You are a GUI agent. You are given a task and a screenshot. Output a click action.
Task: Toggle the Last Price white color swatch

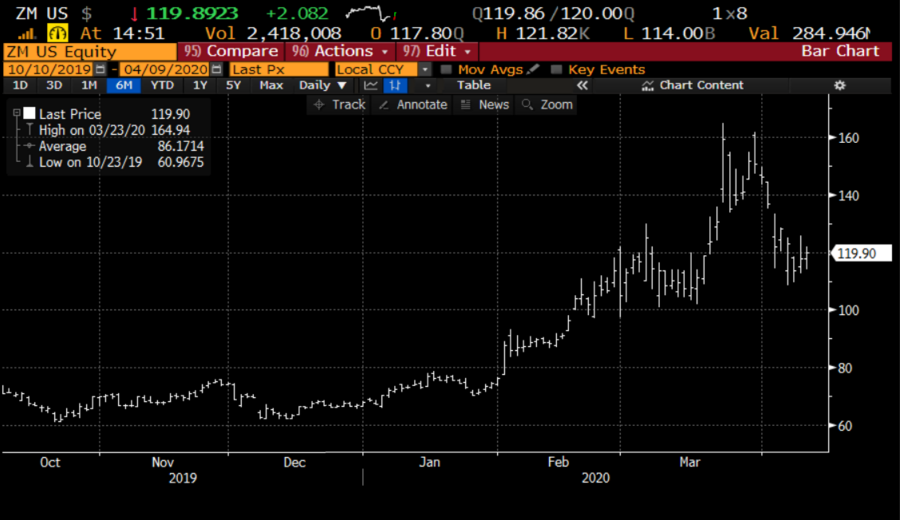click(29, 113)
